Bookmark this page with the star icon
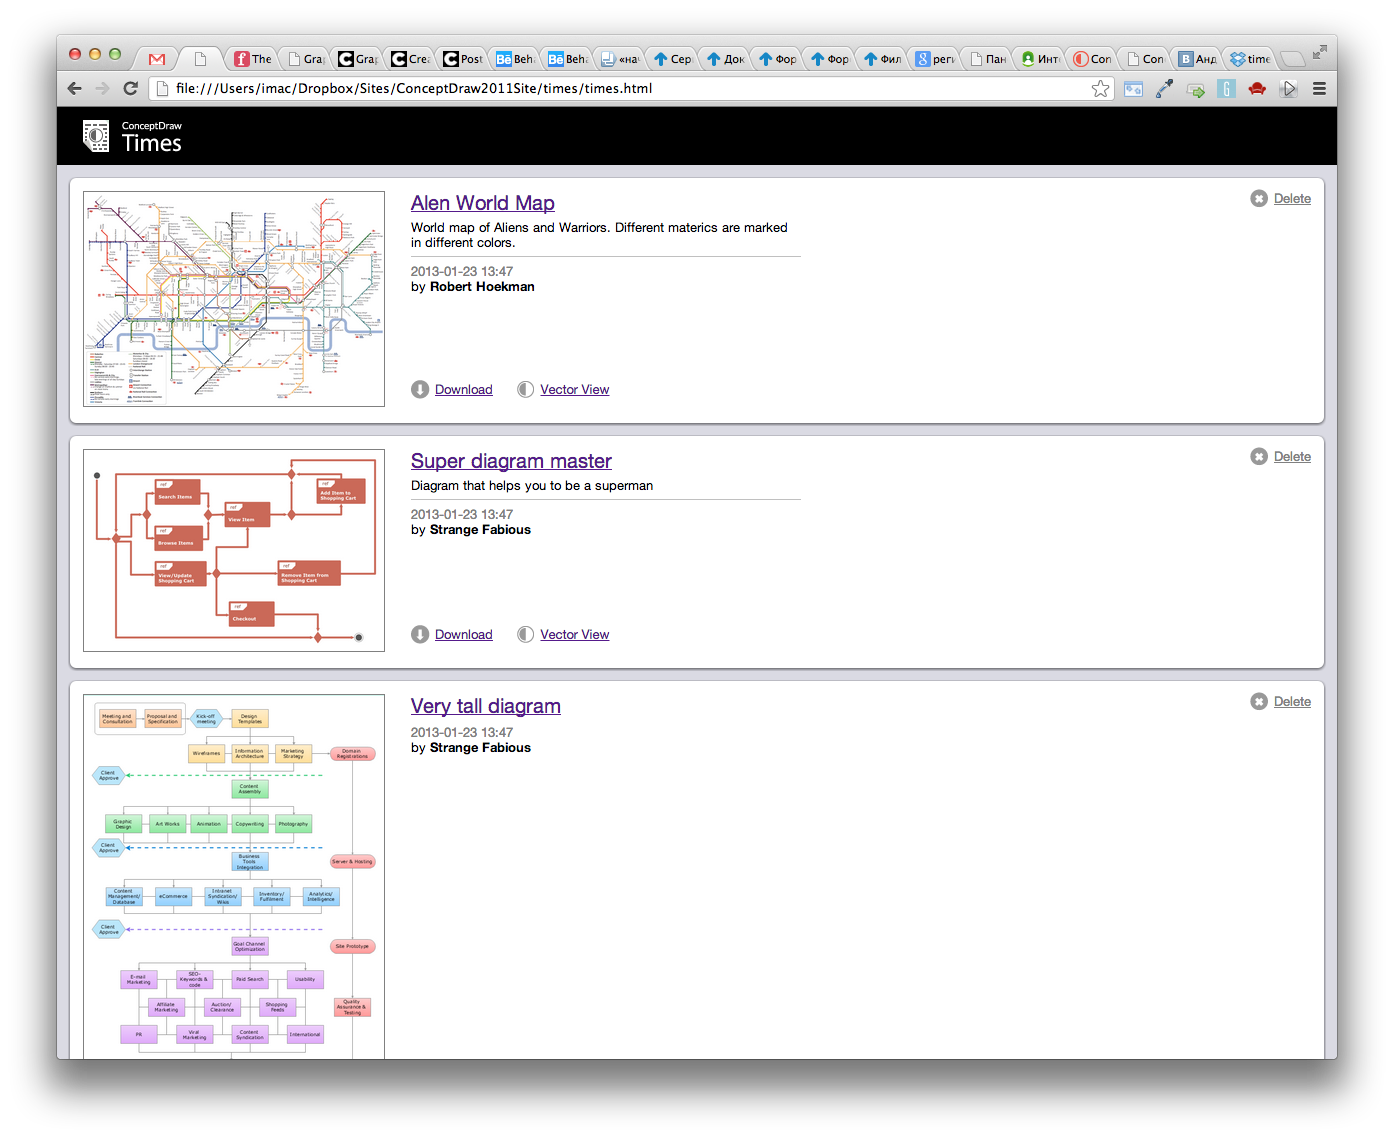The height and width of the screenshot is (1138, 1394). 1100,89
